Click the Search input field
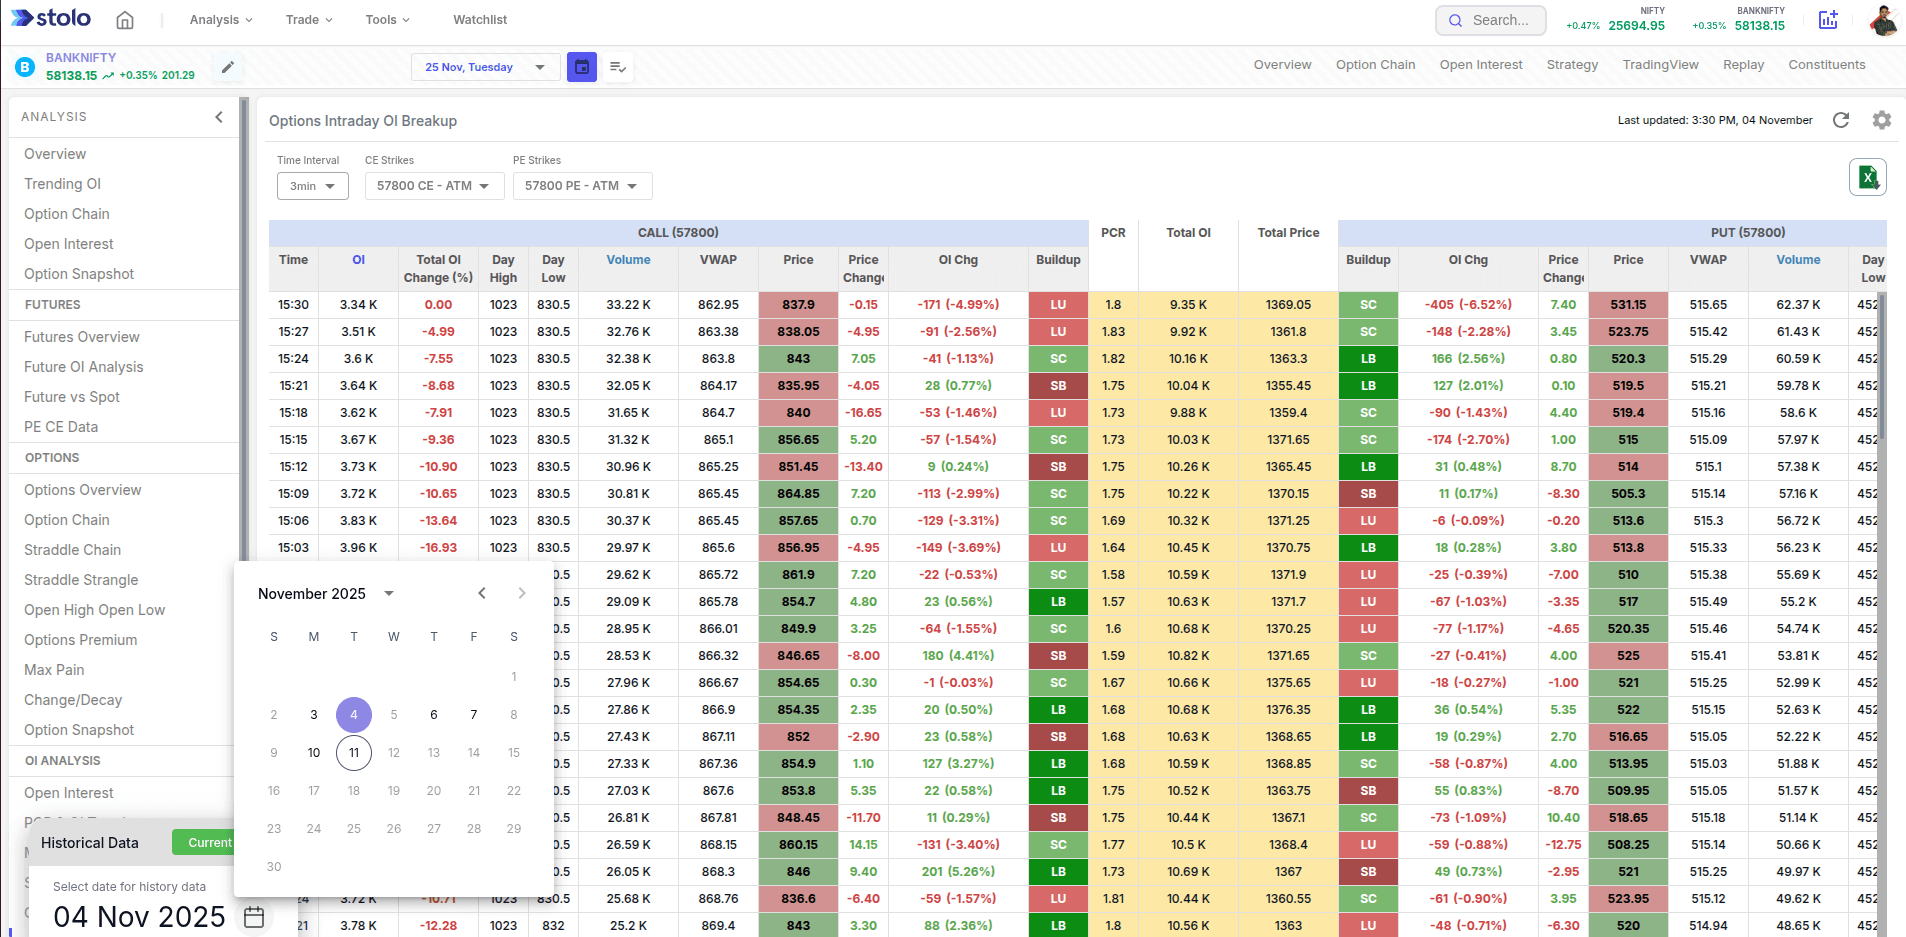 (1491, 20)
